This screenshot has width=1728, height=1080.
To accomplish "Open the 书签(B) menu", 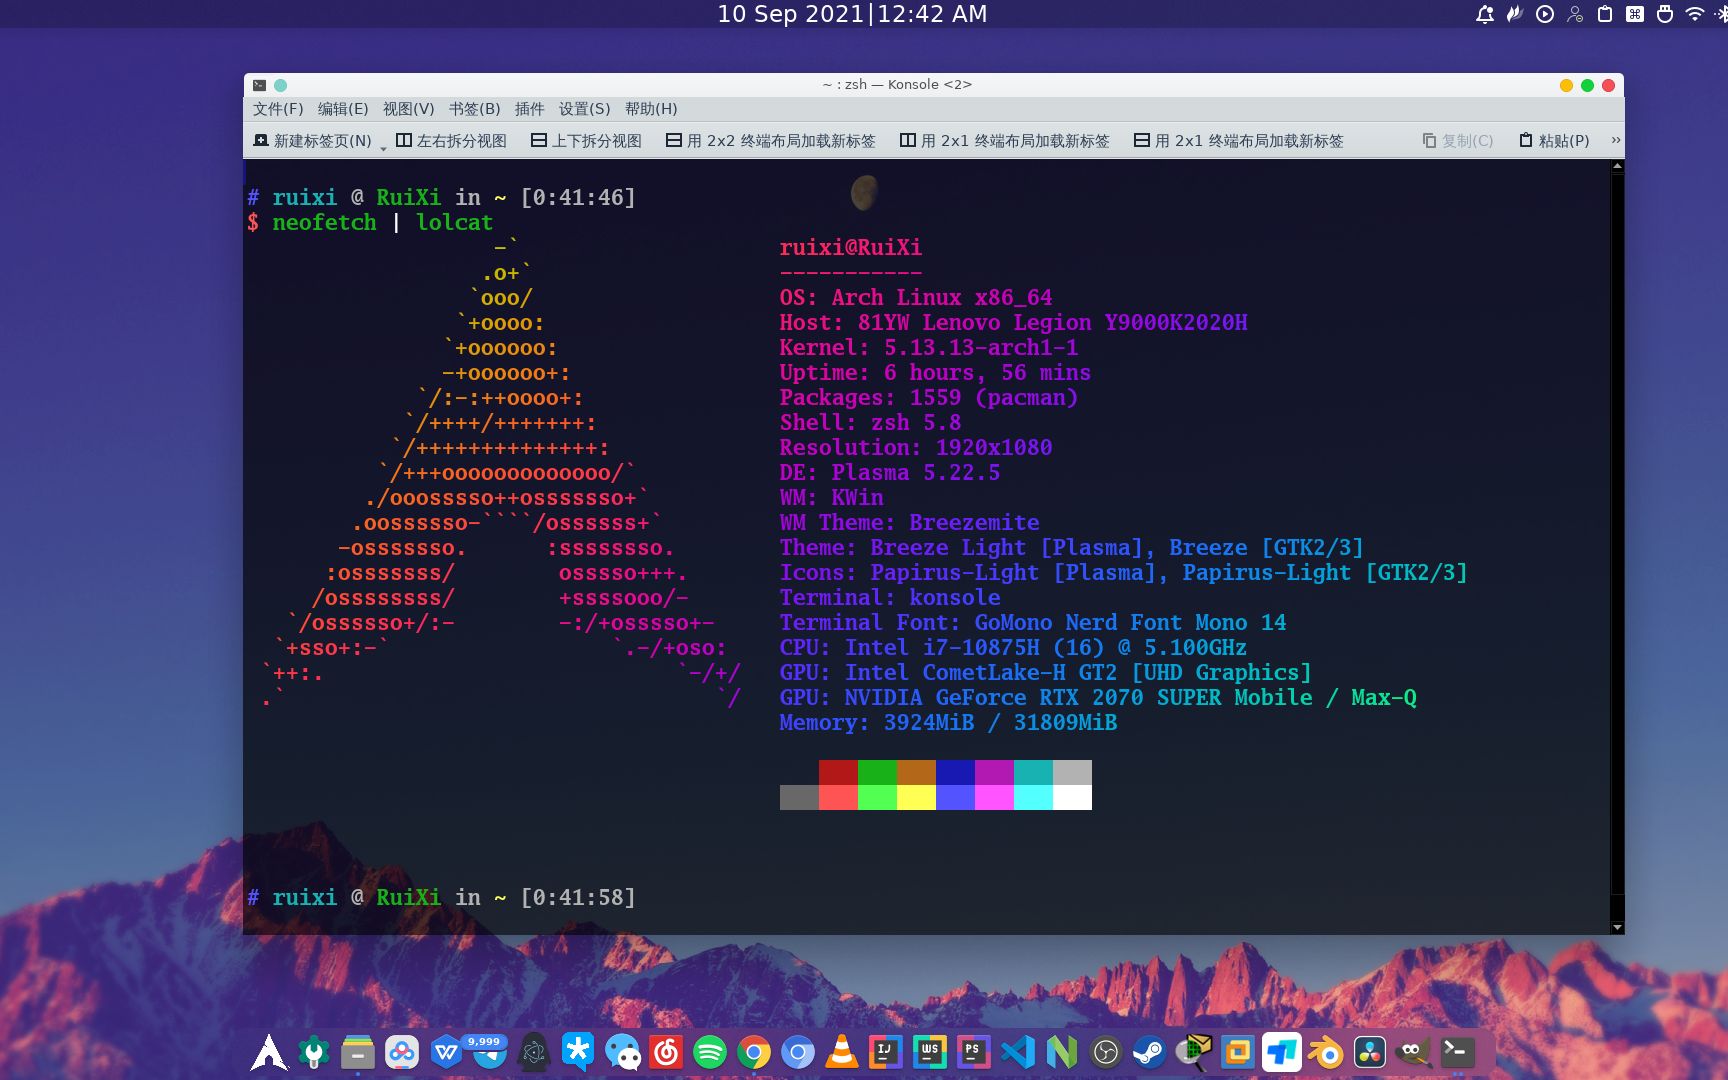I will pos(474,109).
